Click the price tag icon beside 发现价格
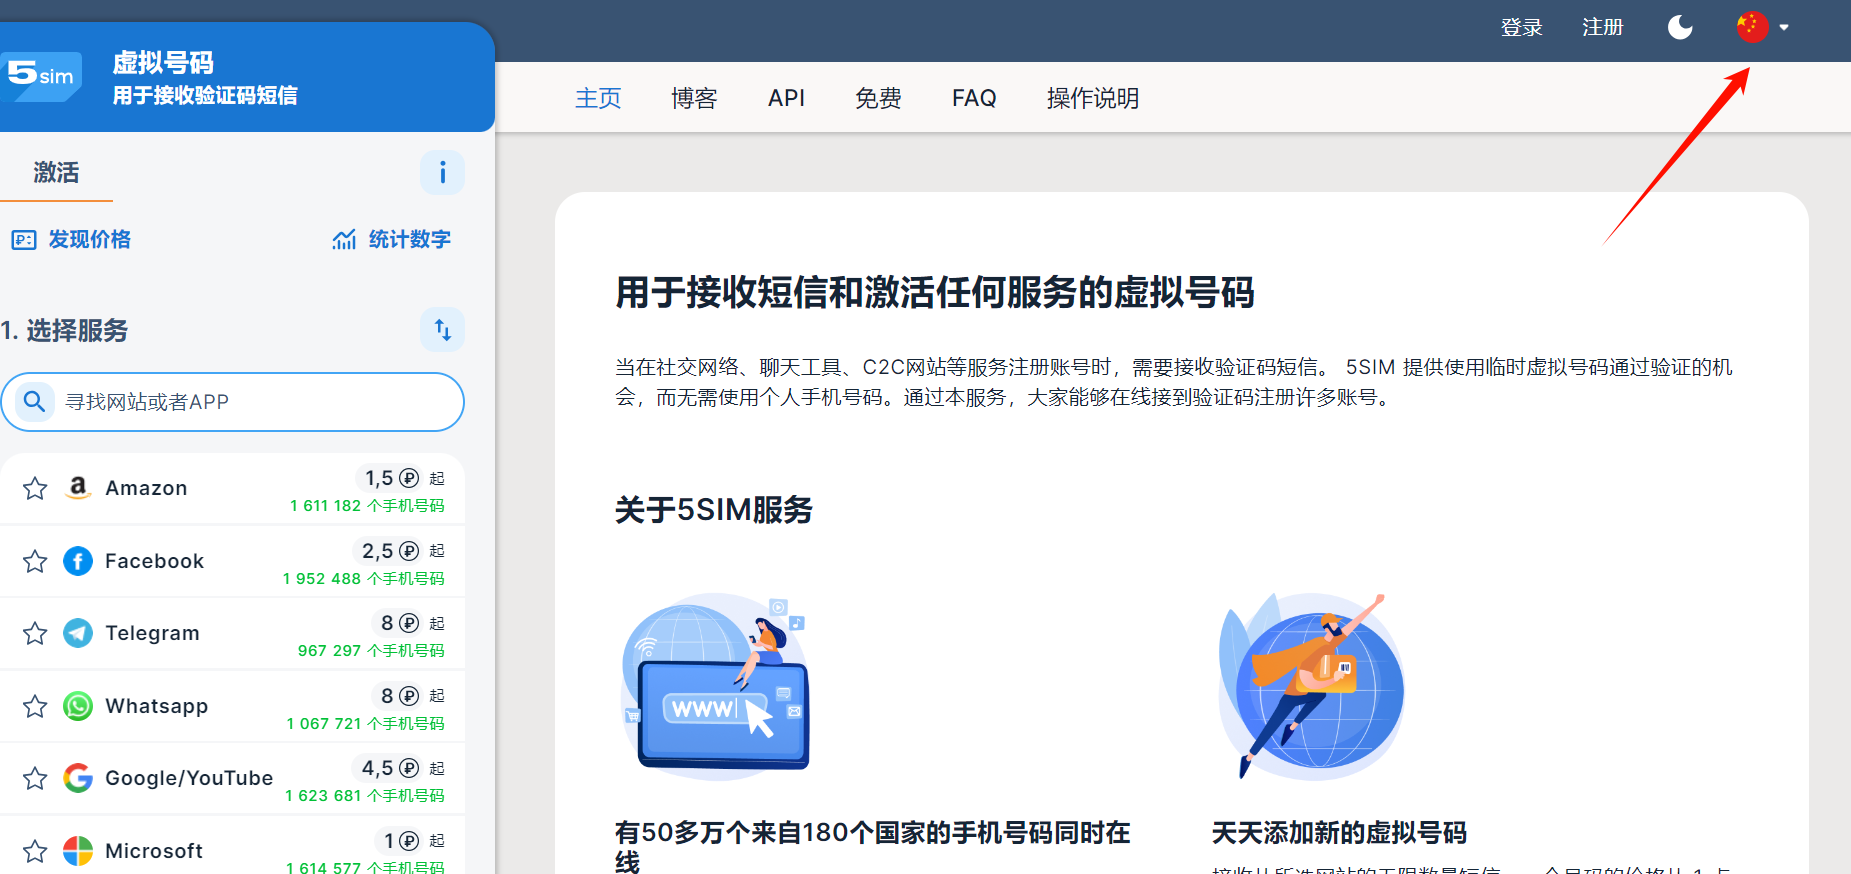 point(24,240)
